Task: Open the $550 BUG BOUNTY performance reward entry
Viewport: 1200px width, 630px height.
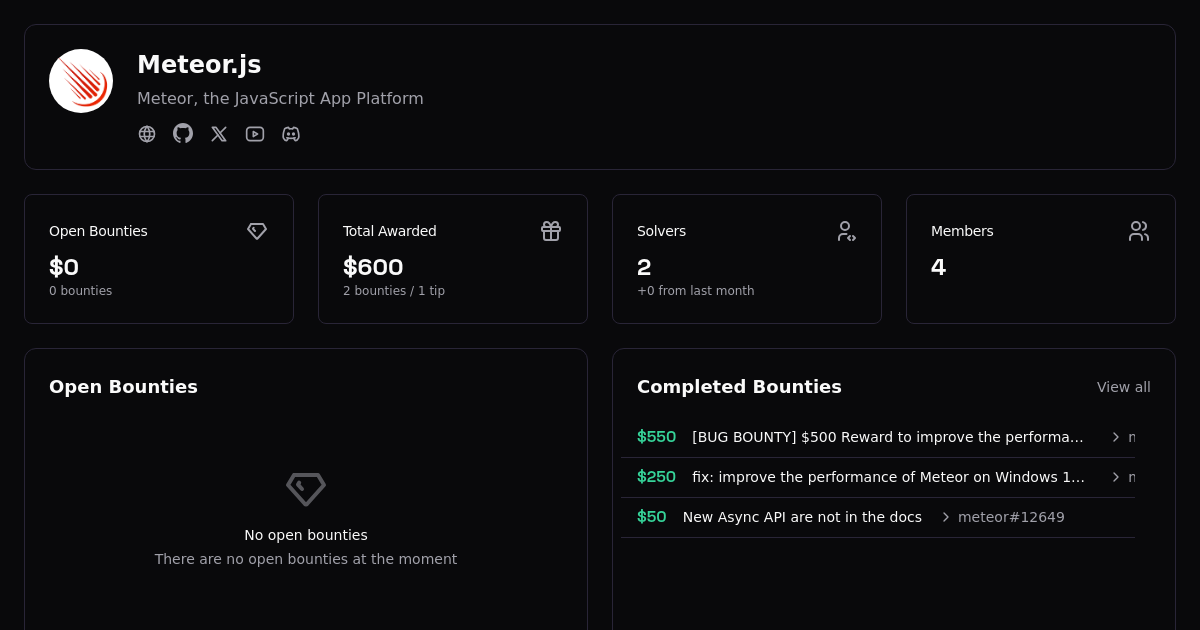Action: coord(887,437)
